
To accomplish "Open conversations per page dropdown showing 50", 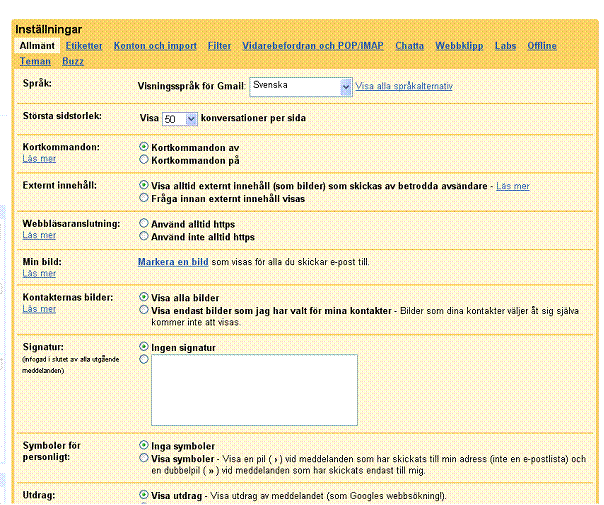I will (180, 119).
